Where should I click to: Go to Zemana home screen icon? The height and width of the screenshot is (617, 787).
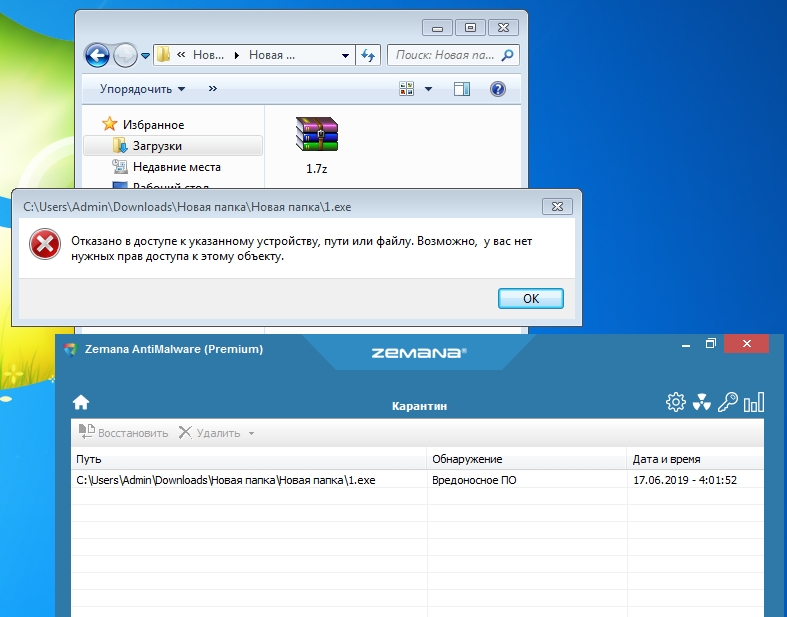81,402
